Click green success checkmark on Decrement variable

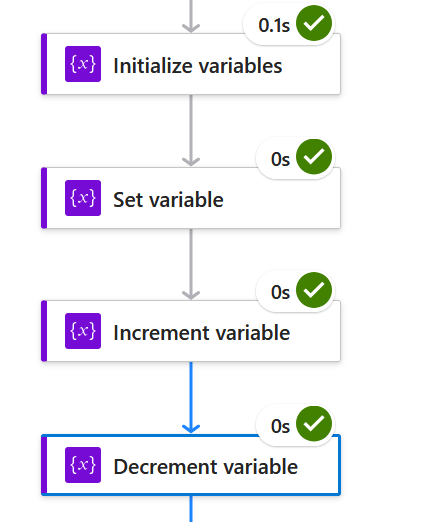[x=314, y=424]
